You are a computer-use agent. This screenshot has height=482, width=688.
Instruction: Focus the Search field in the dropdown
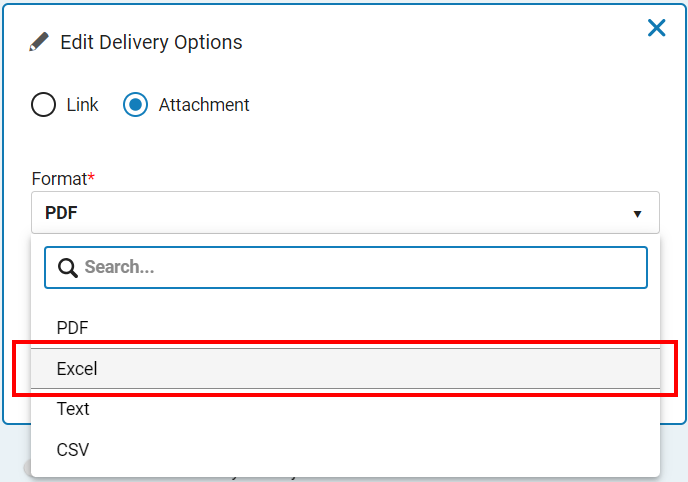[346, 268]
